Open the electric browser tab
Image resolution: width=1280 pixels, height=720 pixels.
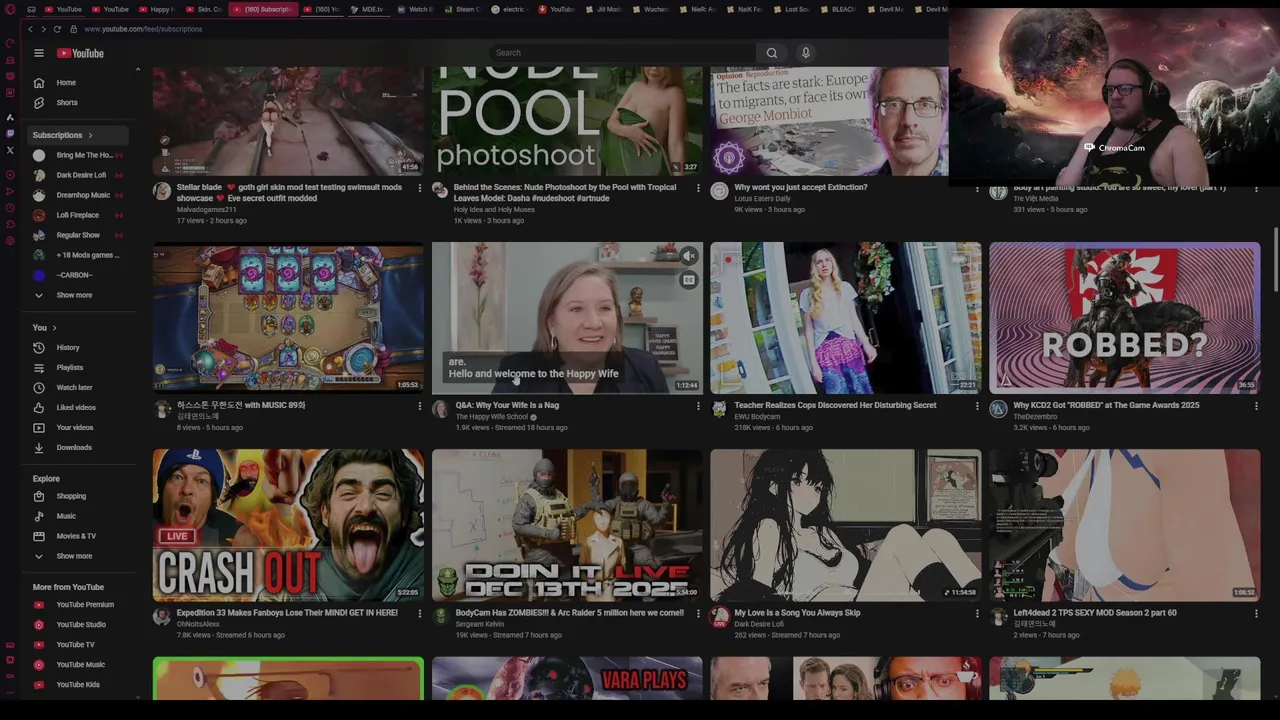[x=510, y=9]
